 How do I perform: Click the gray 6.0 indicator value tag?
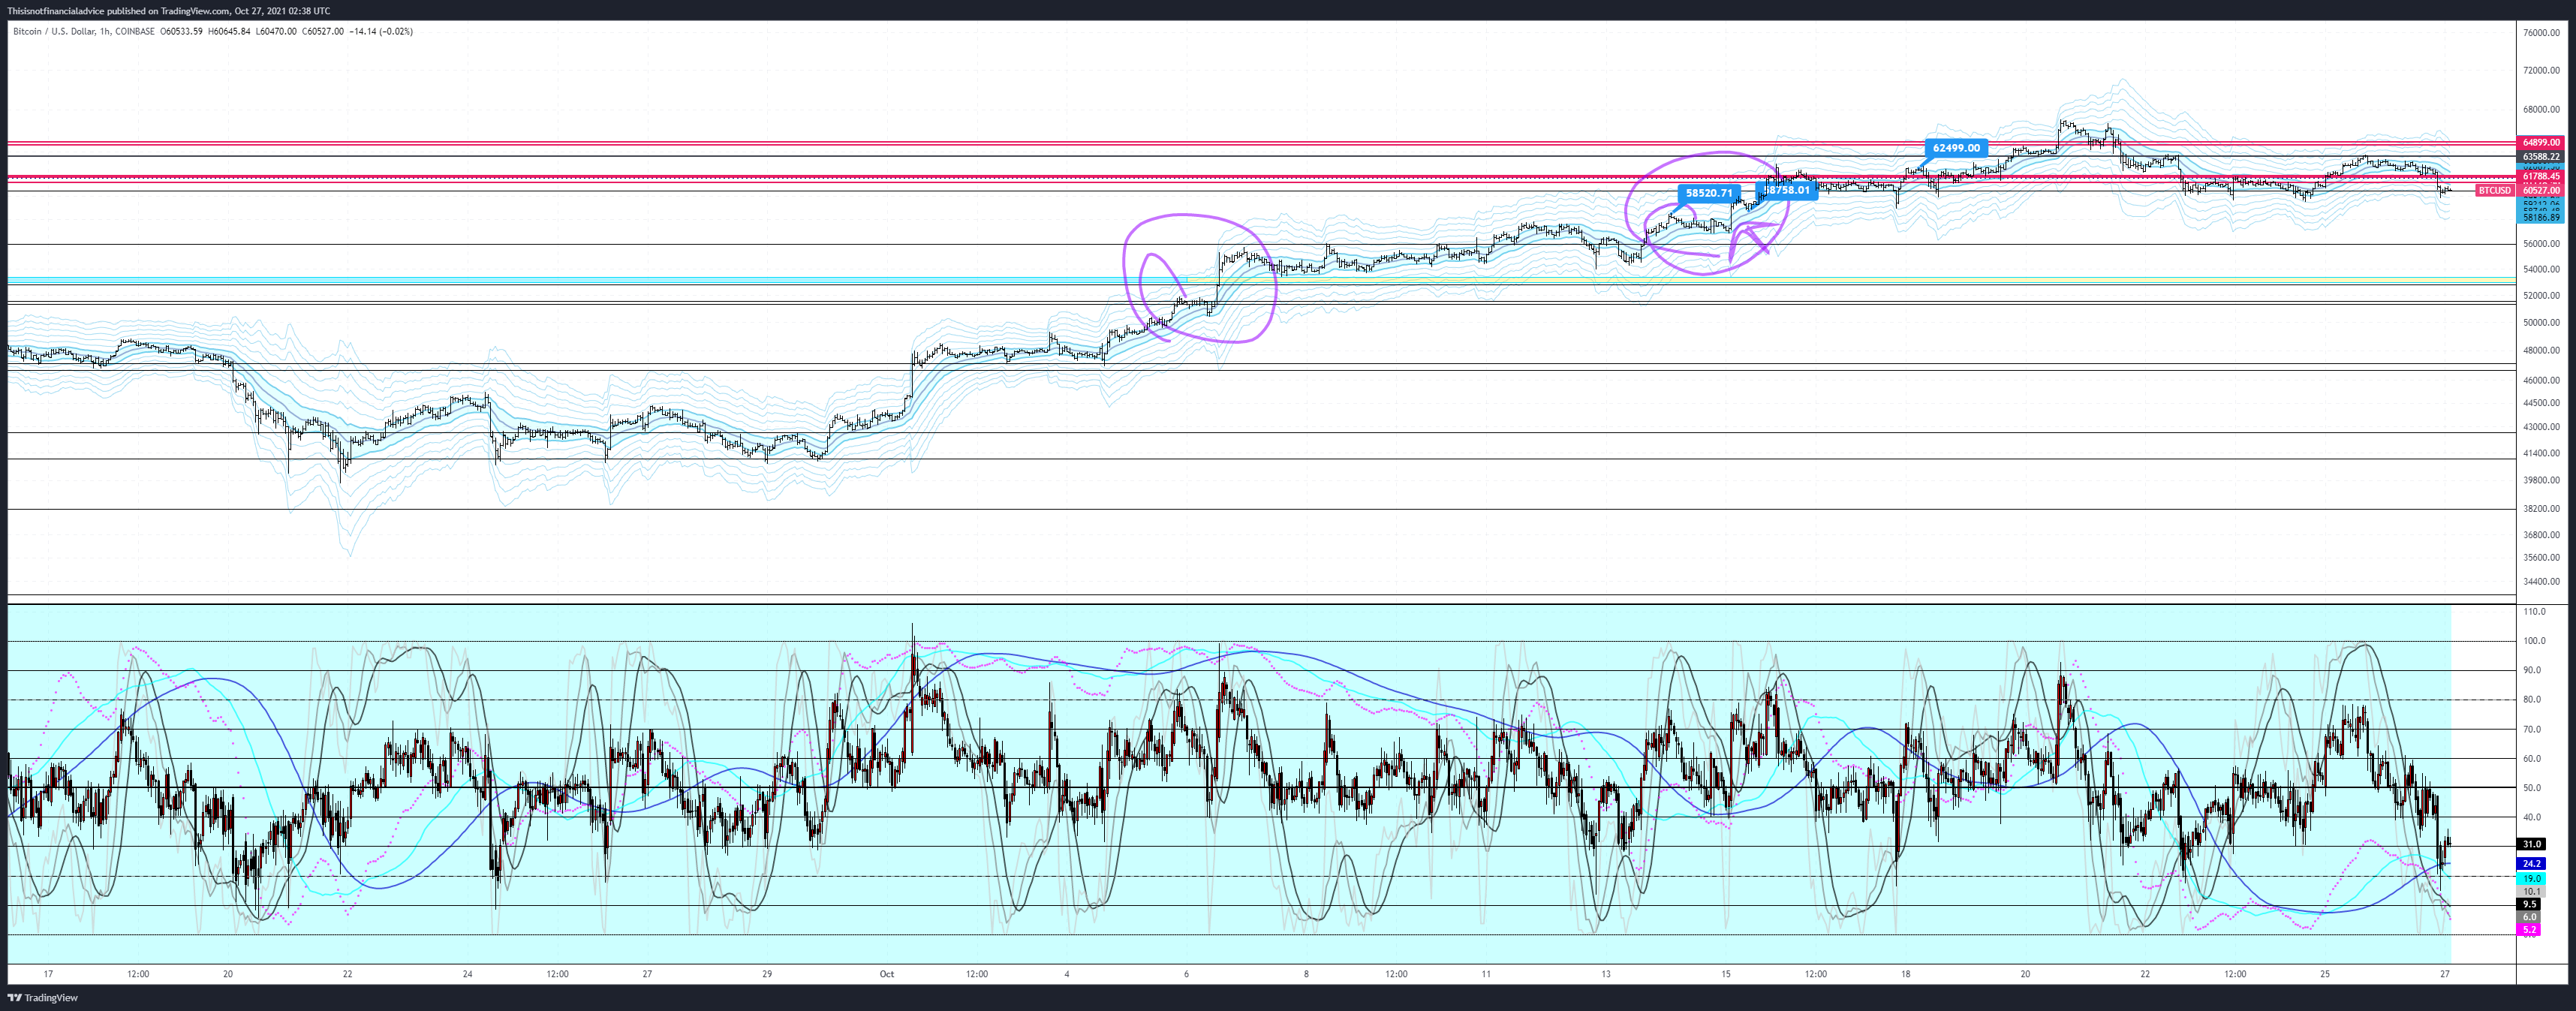[x=2529, y=918]
